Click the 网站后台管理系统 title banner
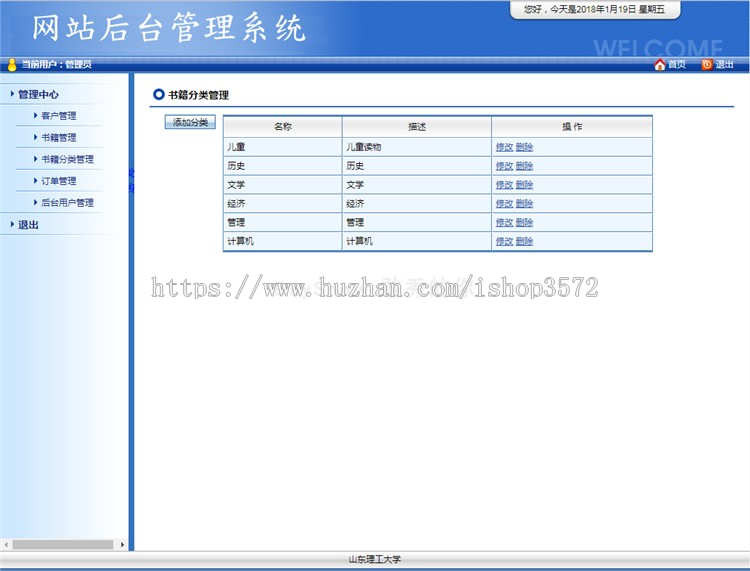The image size is (750, 571). [x=168, y=28]
